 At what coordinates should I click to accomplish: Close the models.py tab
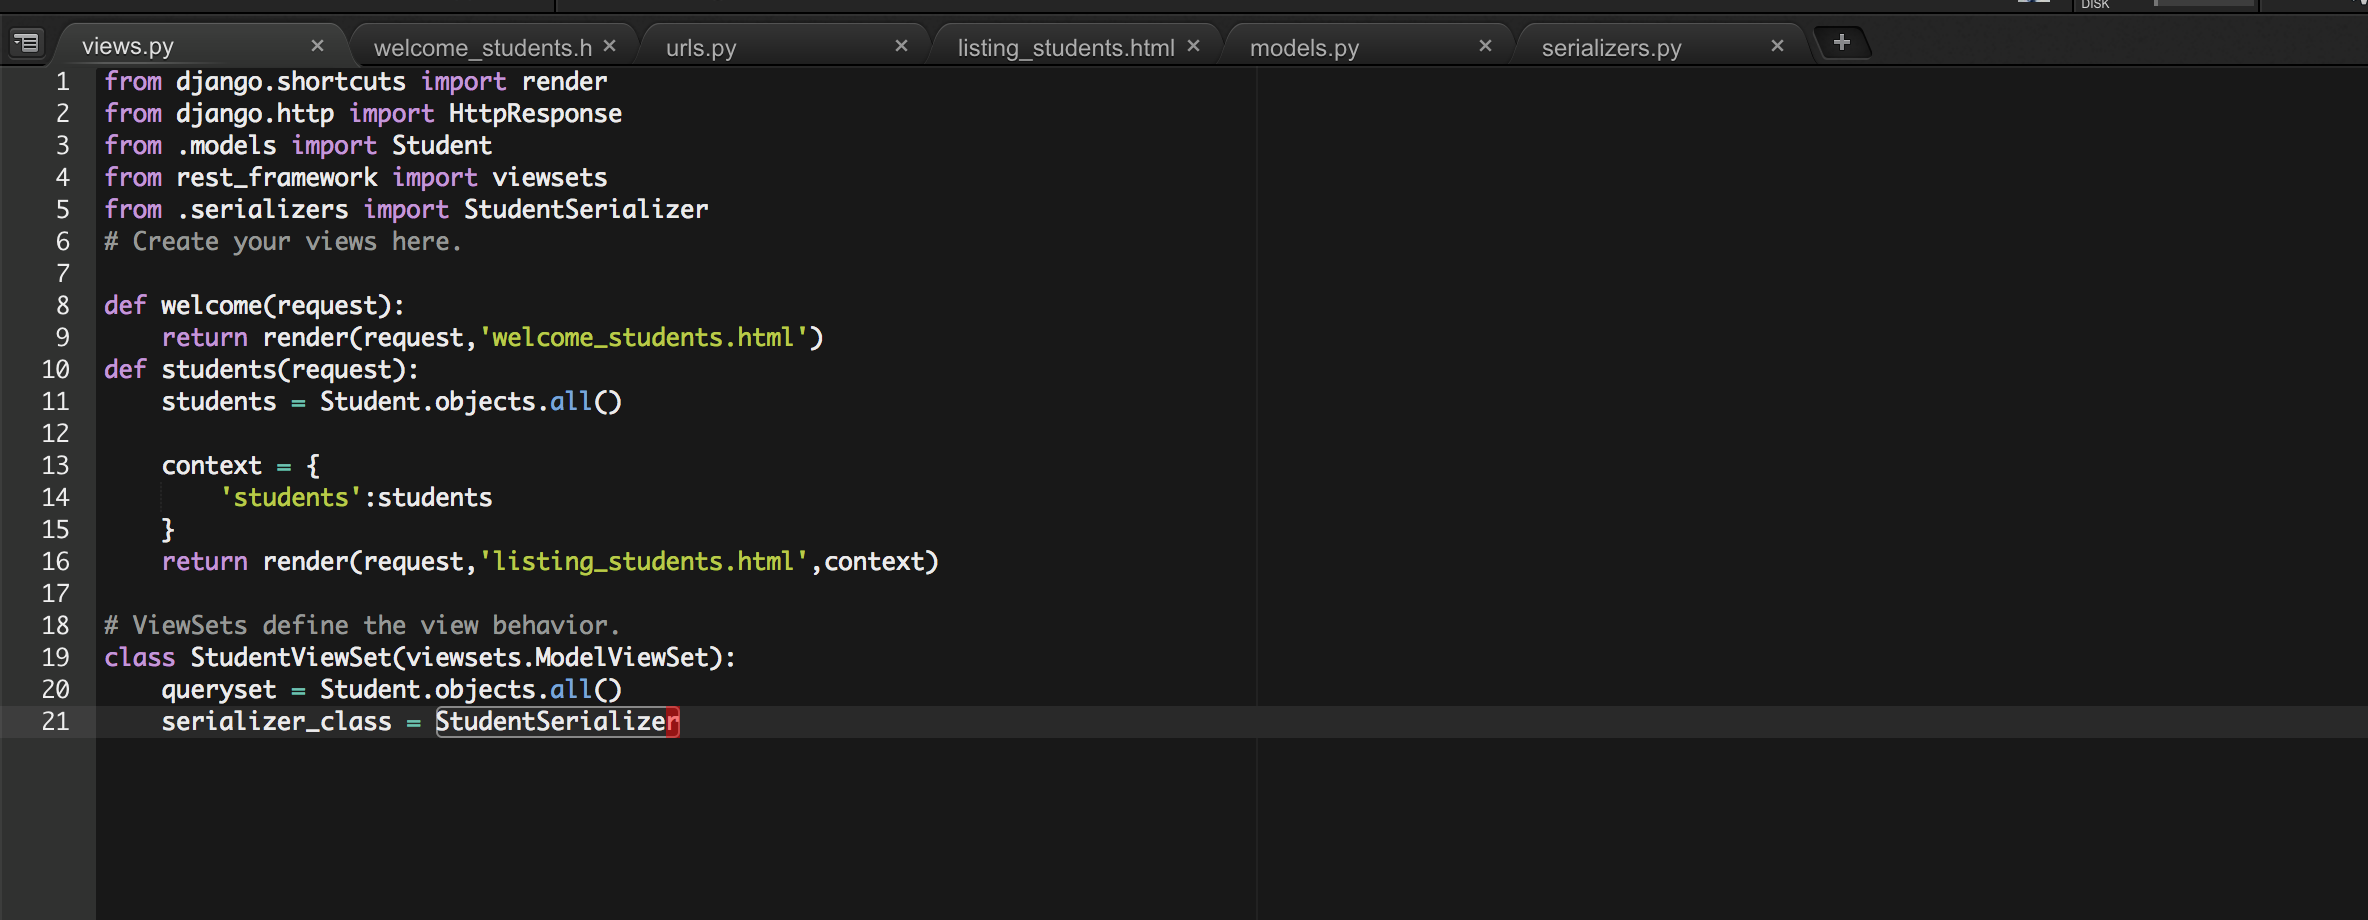click(1485, 46)
